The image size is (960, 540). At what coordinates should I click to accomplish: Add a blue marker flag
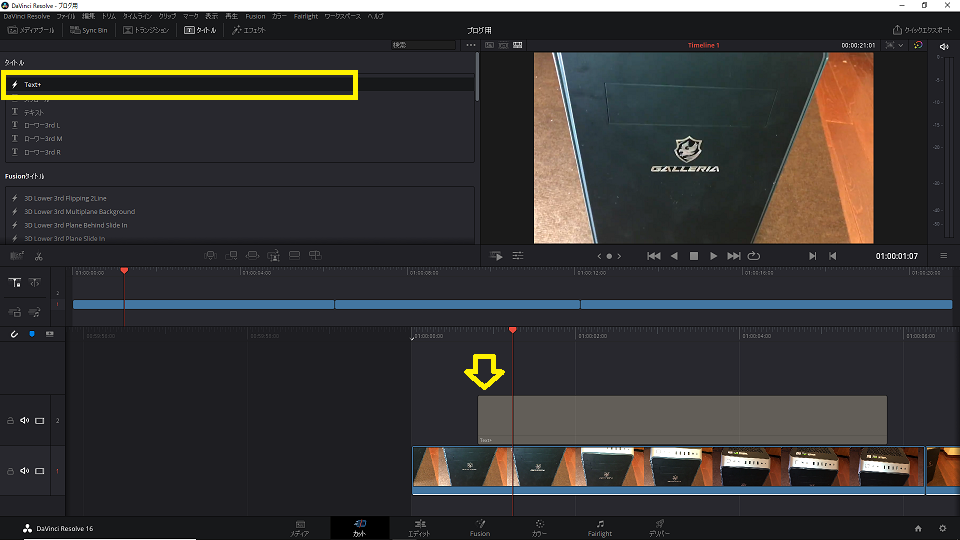tap(32, 334)
